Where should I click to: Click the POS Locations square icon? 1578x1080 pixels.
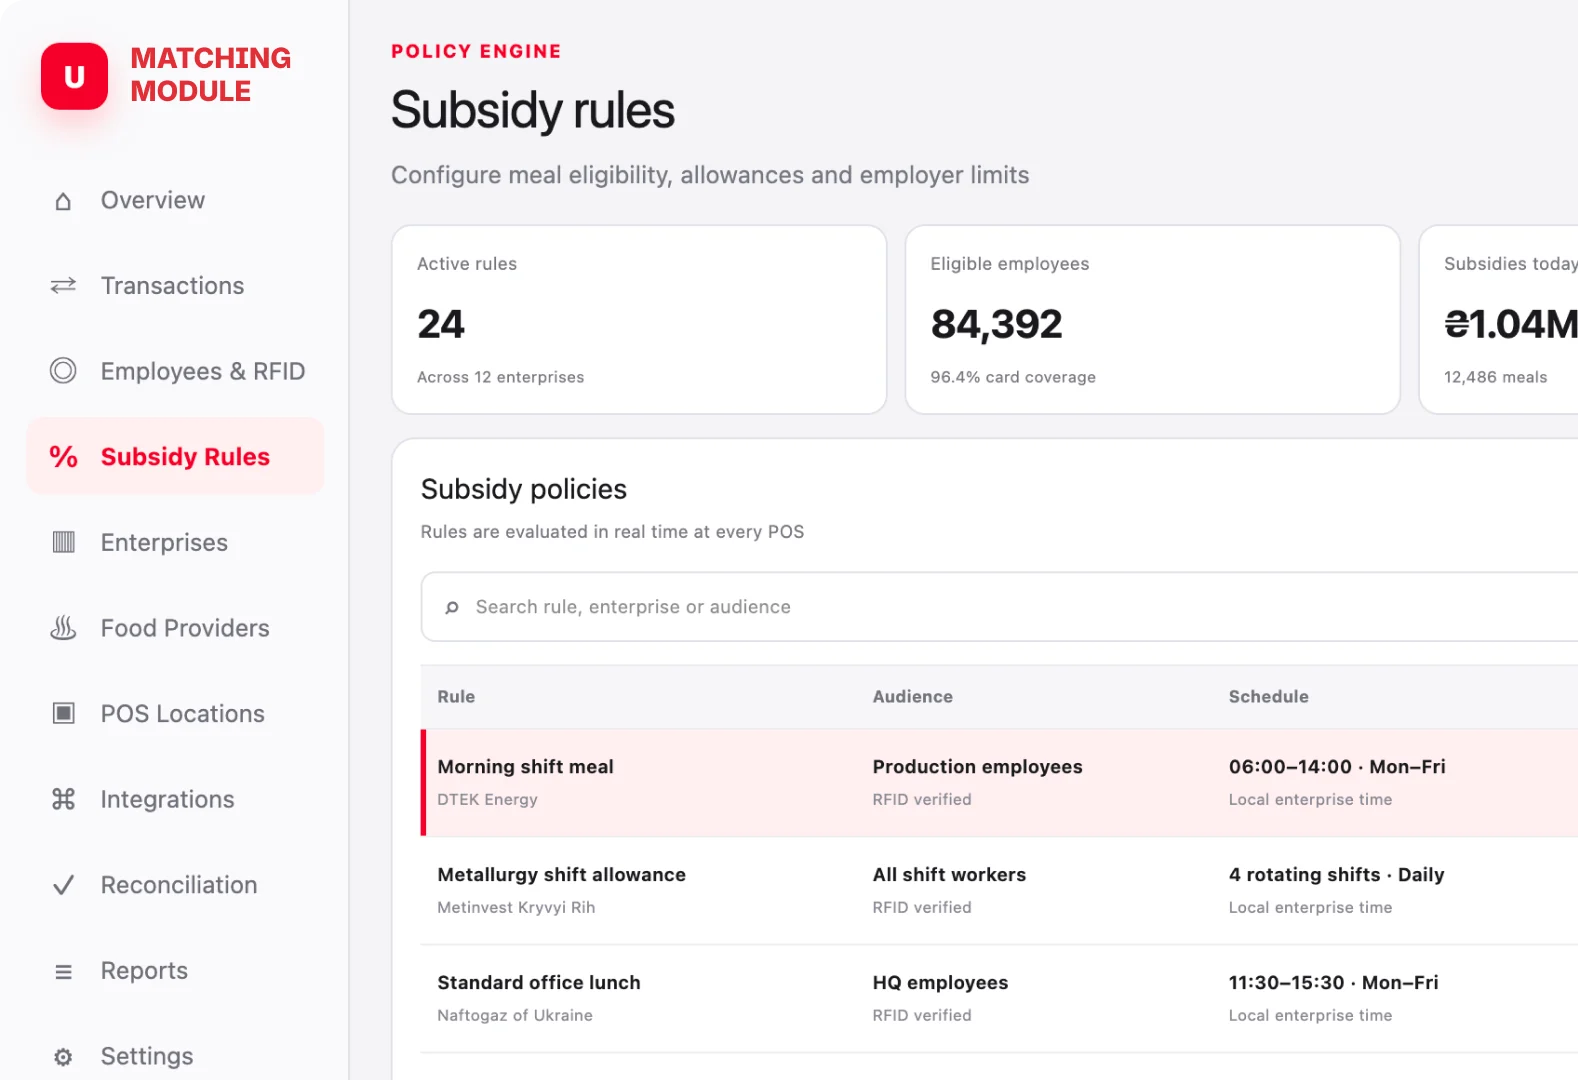(x=63, y=713)
